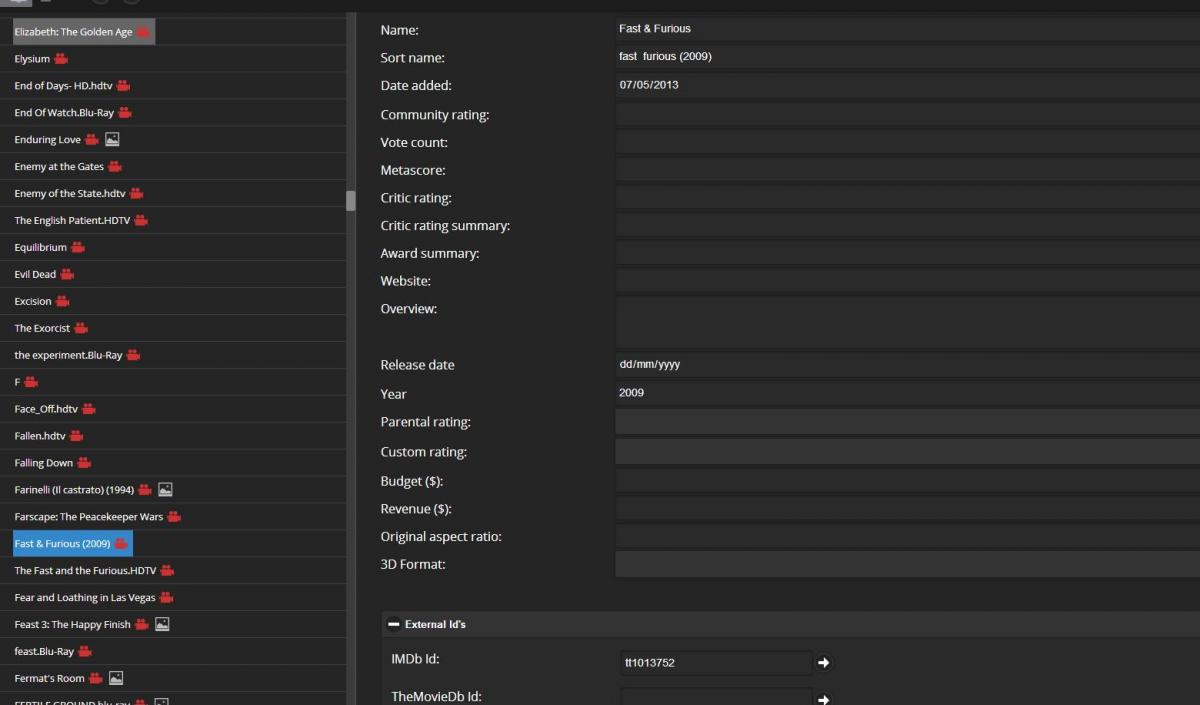The height and width of the screenshot is (705, 1200).
Task: Open Farscape: The Peacekeeper Wars item
Action: (88, 517)
